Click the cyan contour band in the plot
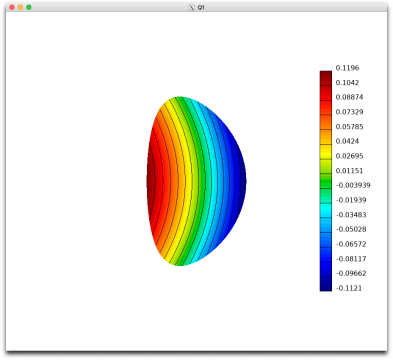Viewport: 393px width, 360px height. click(x=215, y=180)
